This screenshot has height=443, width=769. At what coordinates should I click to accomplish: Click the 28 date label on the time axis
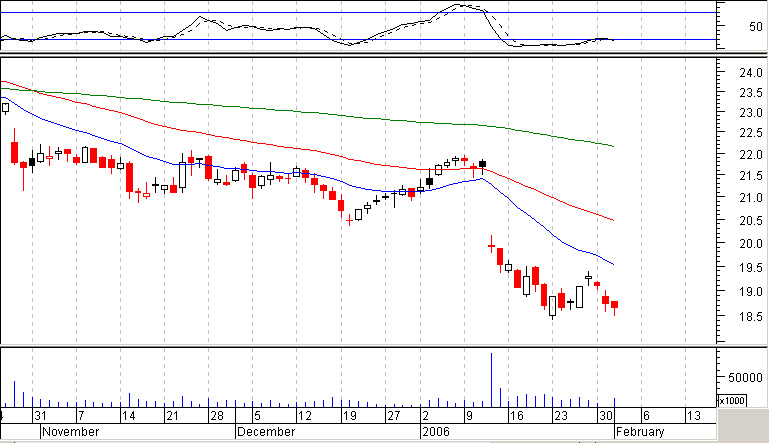[217, 416]
